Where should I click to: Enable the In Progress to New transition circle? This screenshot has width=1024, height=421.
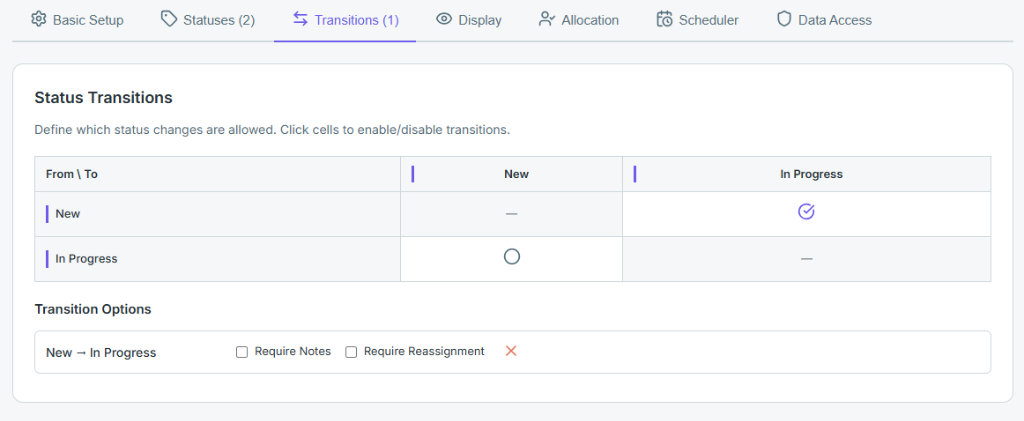point(511,257)
